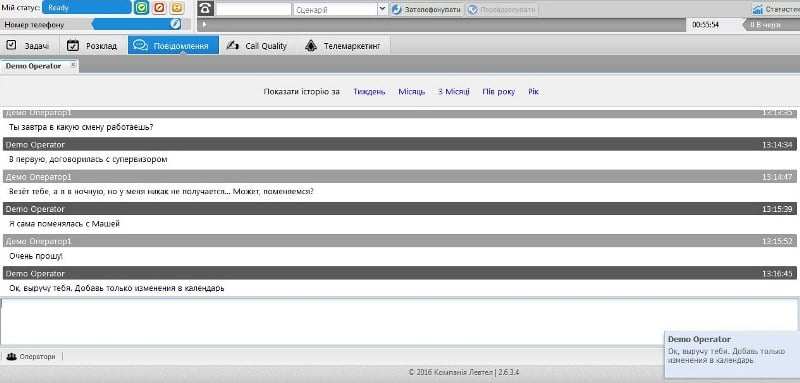Click the phone number edit pencil icon
Image resolution: width=800 pixels, height=383 pixels.
click(175, 24)
